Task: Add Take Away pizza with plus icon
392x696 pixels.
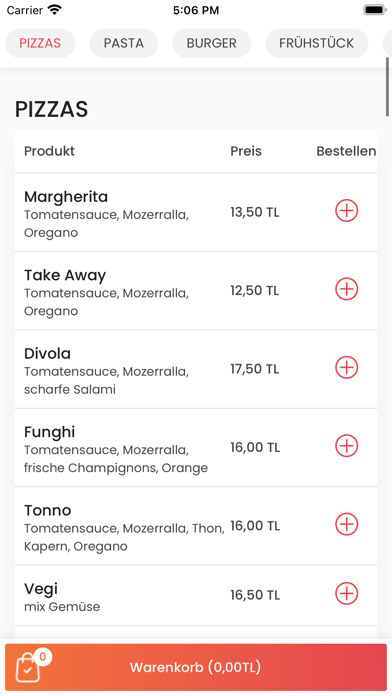Action: coord(346,289)
